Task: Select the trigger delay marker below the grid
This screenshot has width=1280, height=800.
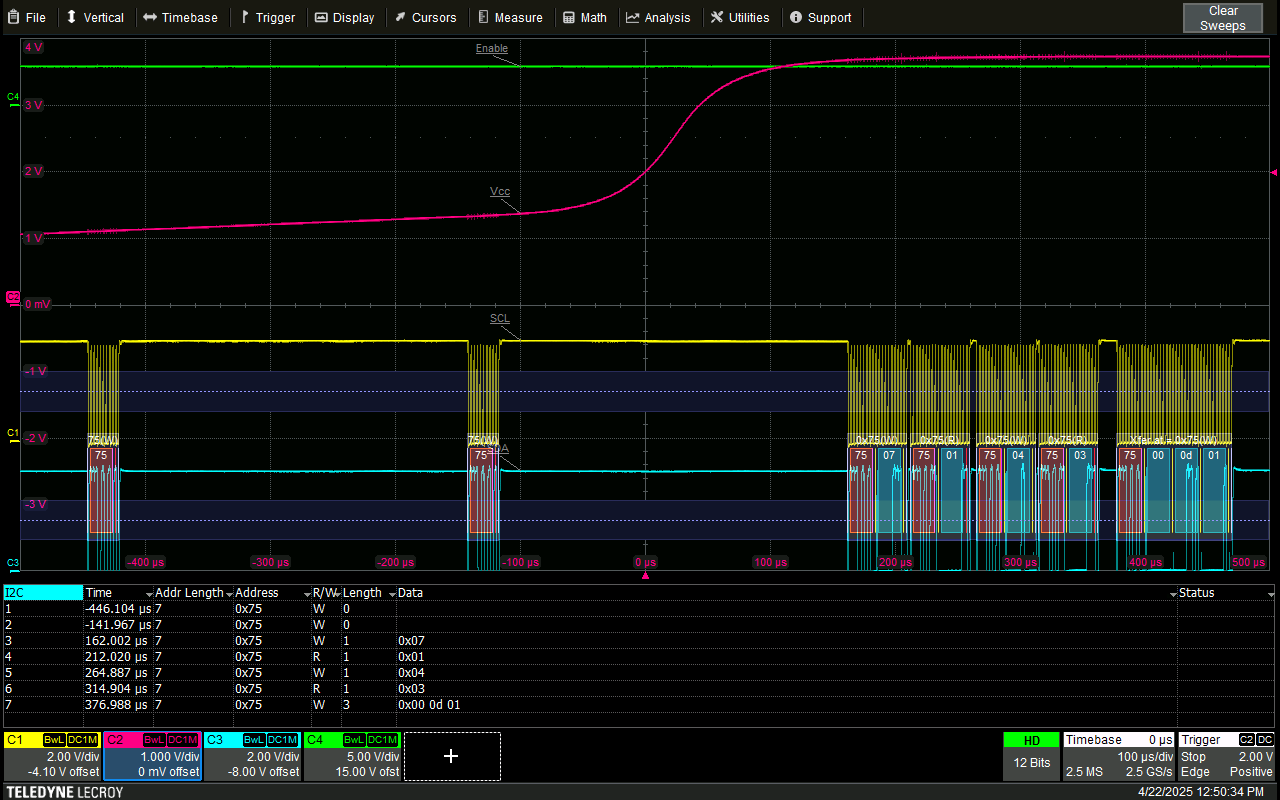Action: click(645, 576)
